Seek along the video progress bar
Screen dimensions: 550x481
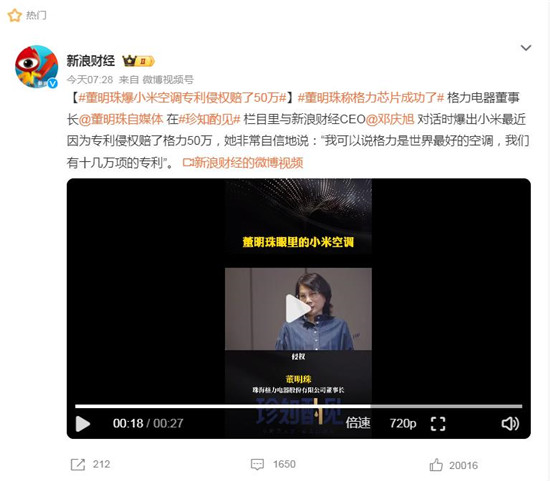(299, 406)
